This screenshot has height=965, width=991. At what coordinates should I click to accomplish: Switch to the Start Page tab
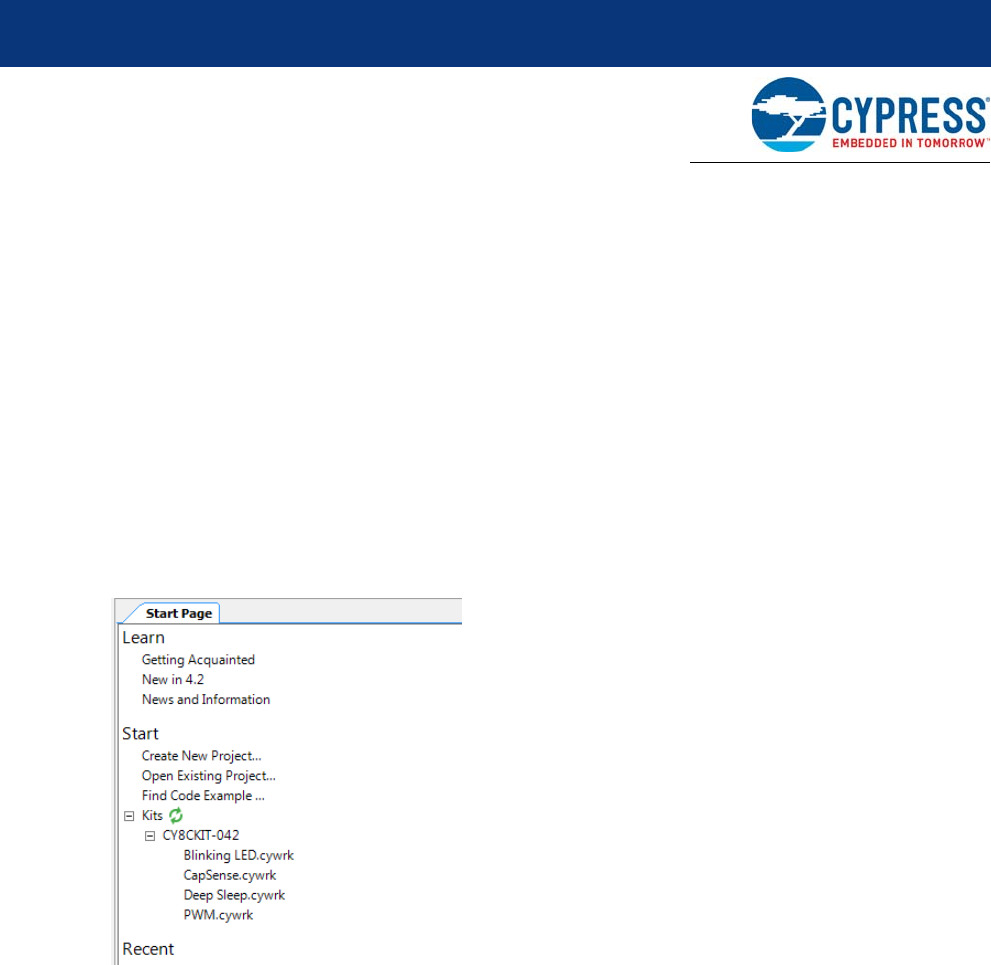[178, 613]
